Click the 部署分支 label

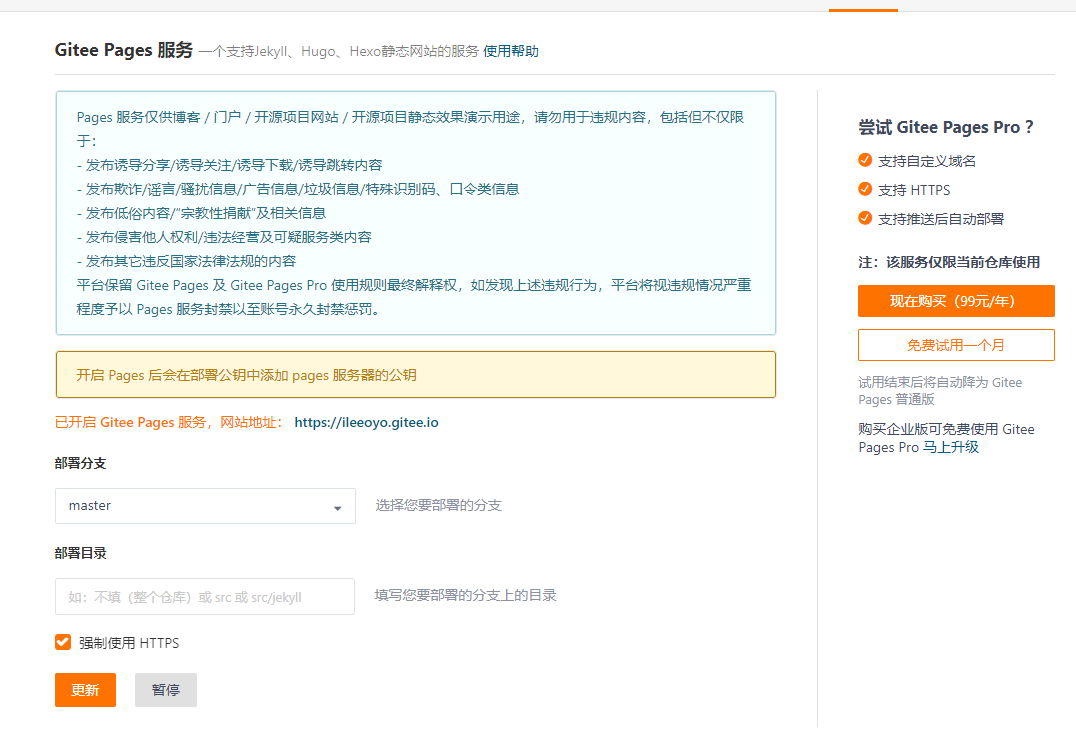80,463
